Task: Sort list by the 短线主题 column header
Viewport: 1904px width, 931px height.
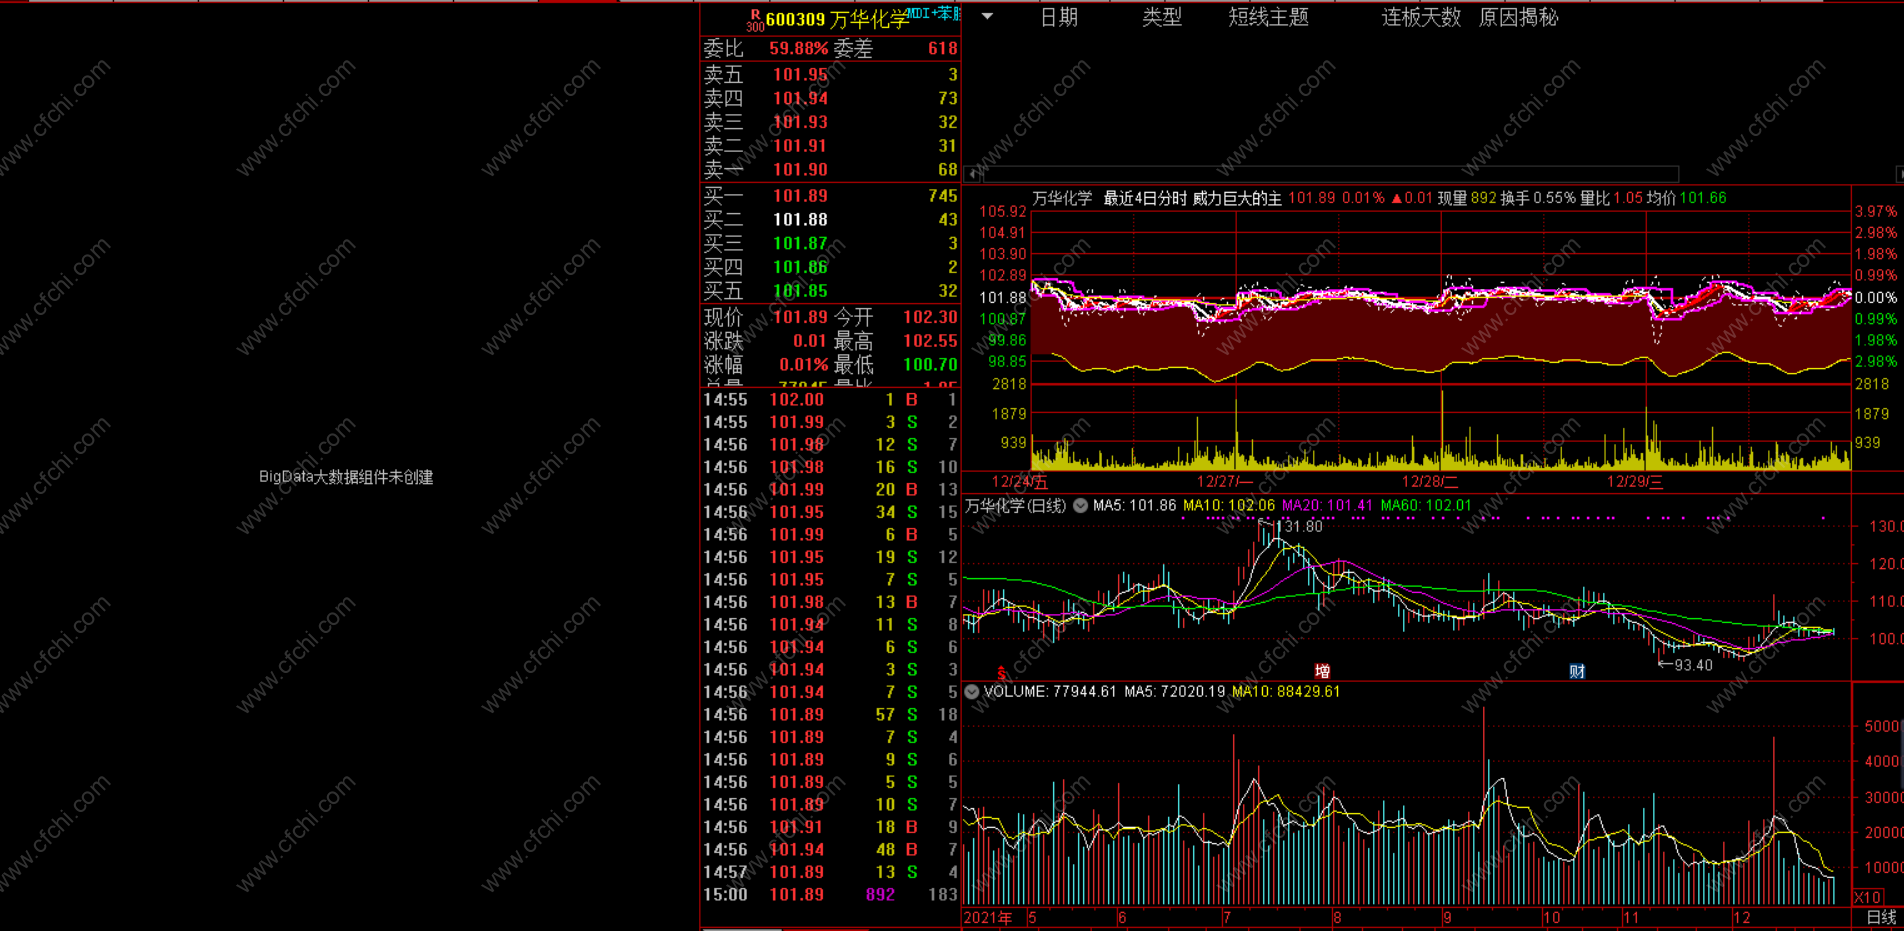Action: coord(1268,17)
